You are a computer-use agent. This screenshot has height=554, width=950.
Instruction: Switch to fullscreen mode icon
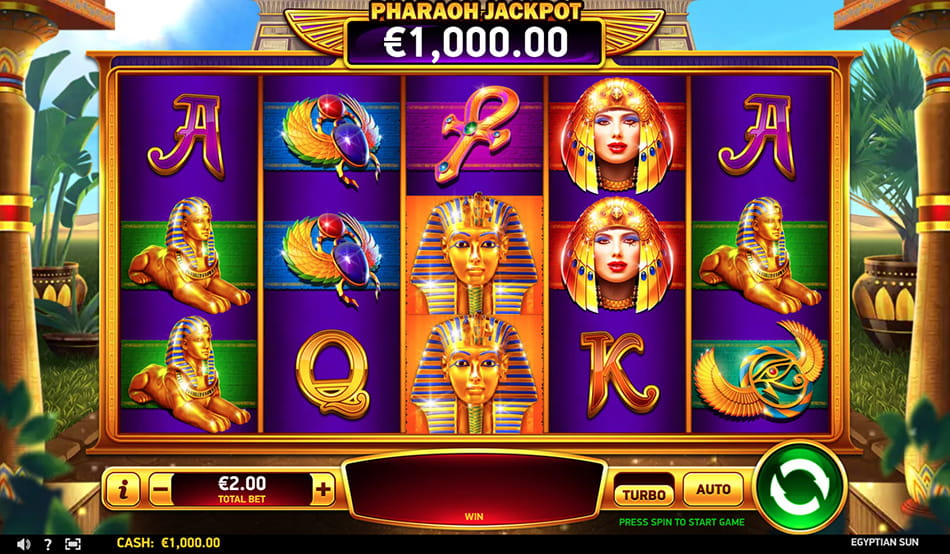73,544
